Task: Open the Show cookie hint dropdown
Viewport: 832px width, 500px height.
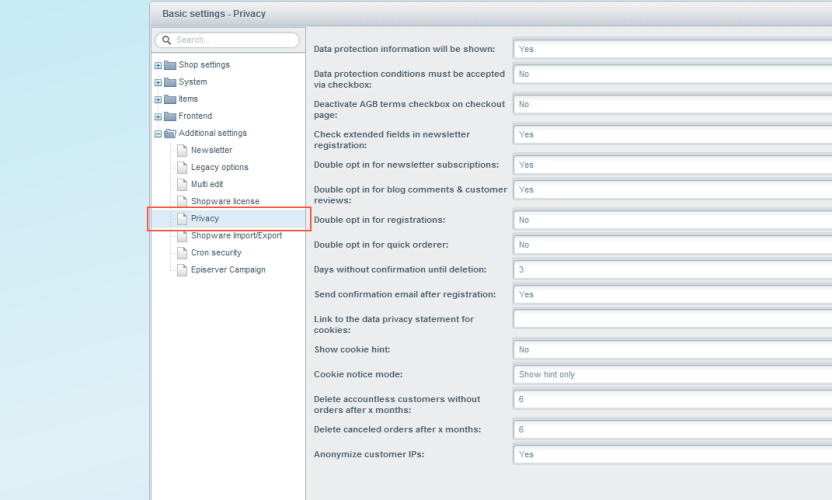Action: pos(672,349)
